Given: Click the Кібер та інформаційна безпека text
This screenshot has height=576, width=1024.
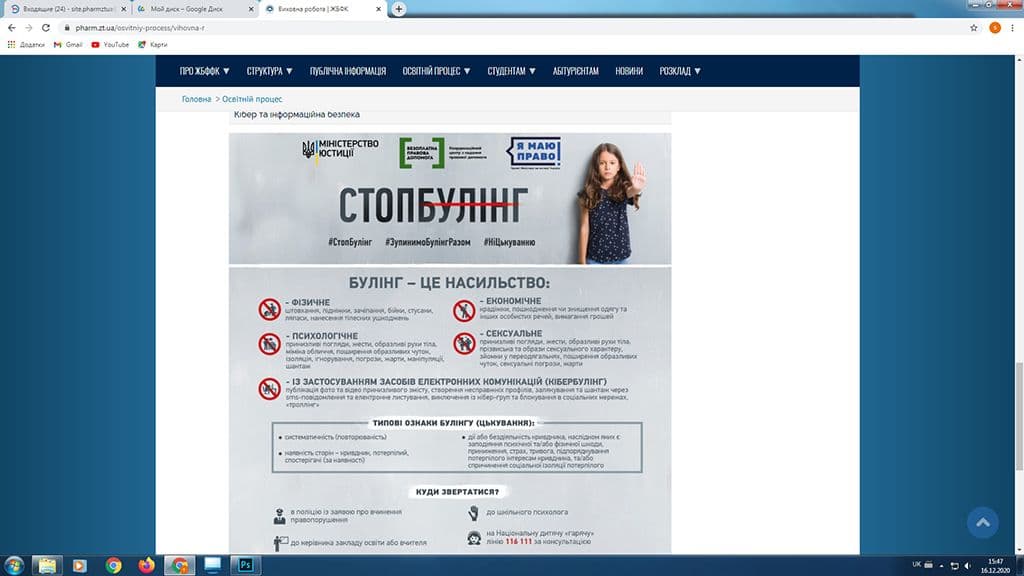Looking at the screenshot, I should pos(296,114).
